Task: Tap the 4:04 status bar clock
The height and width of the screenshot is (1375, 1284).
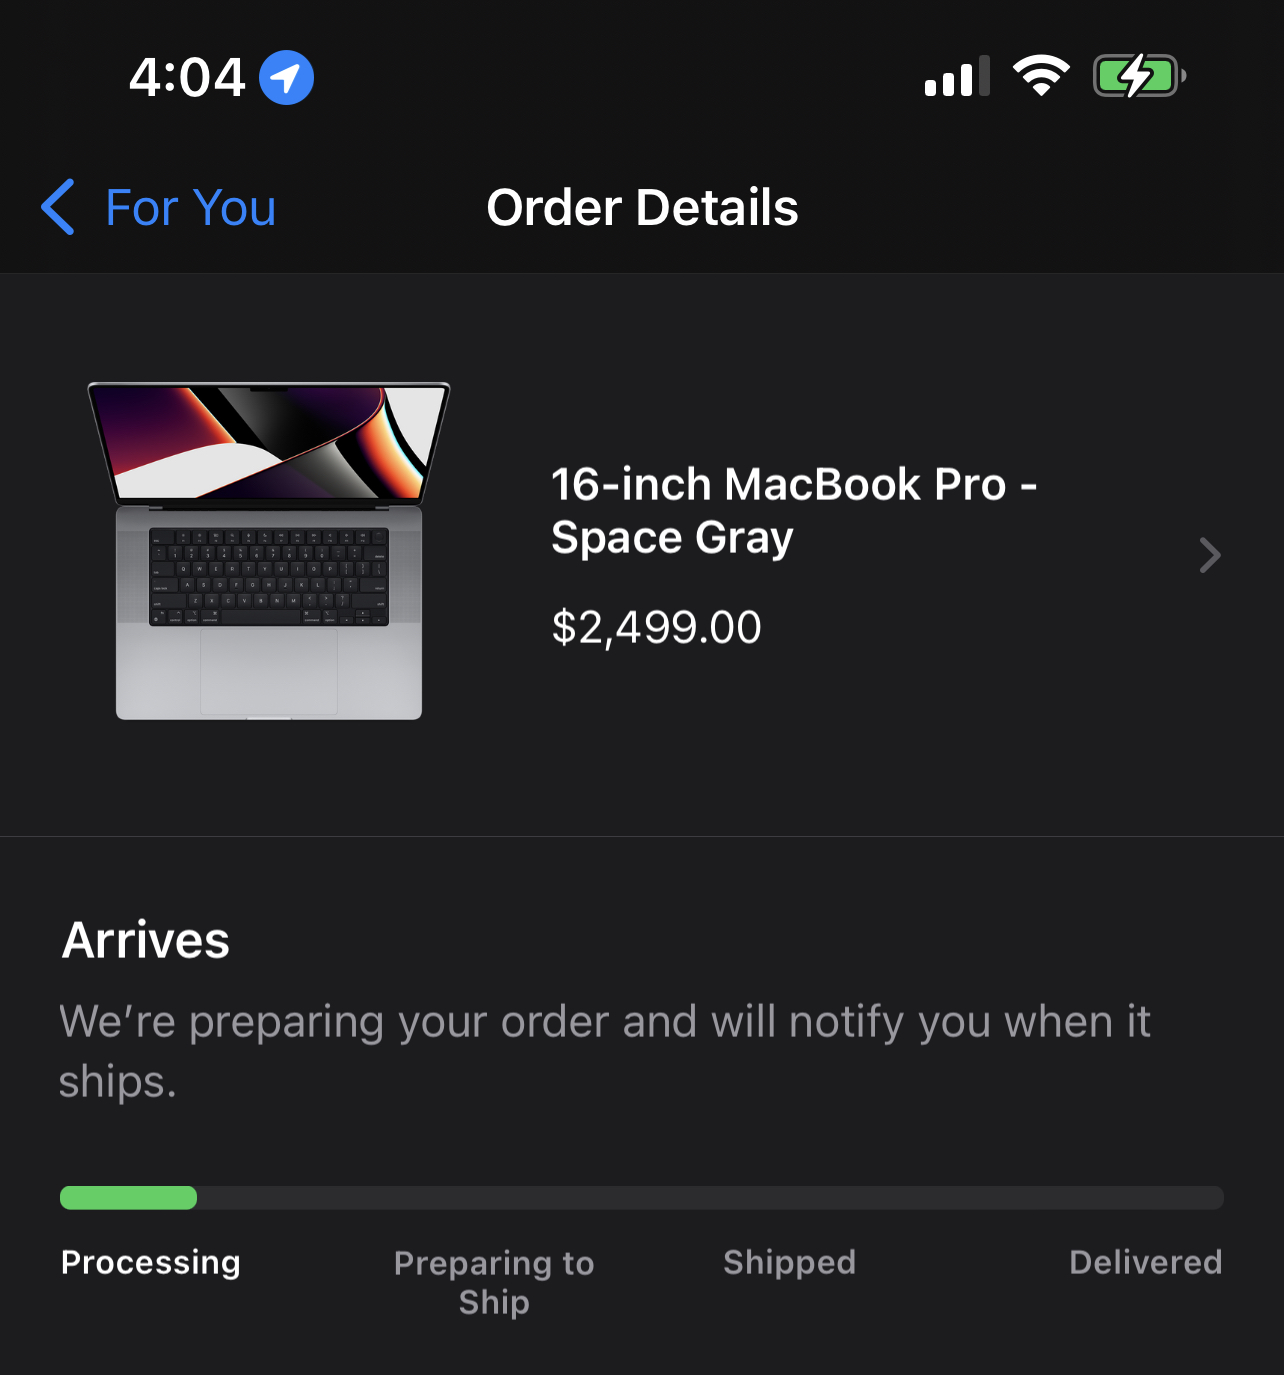Action: click(187, 77)
